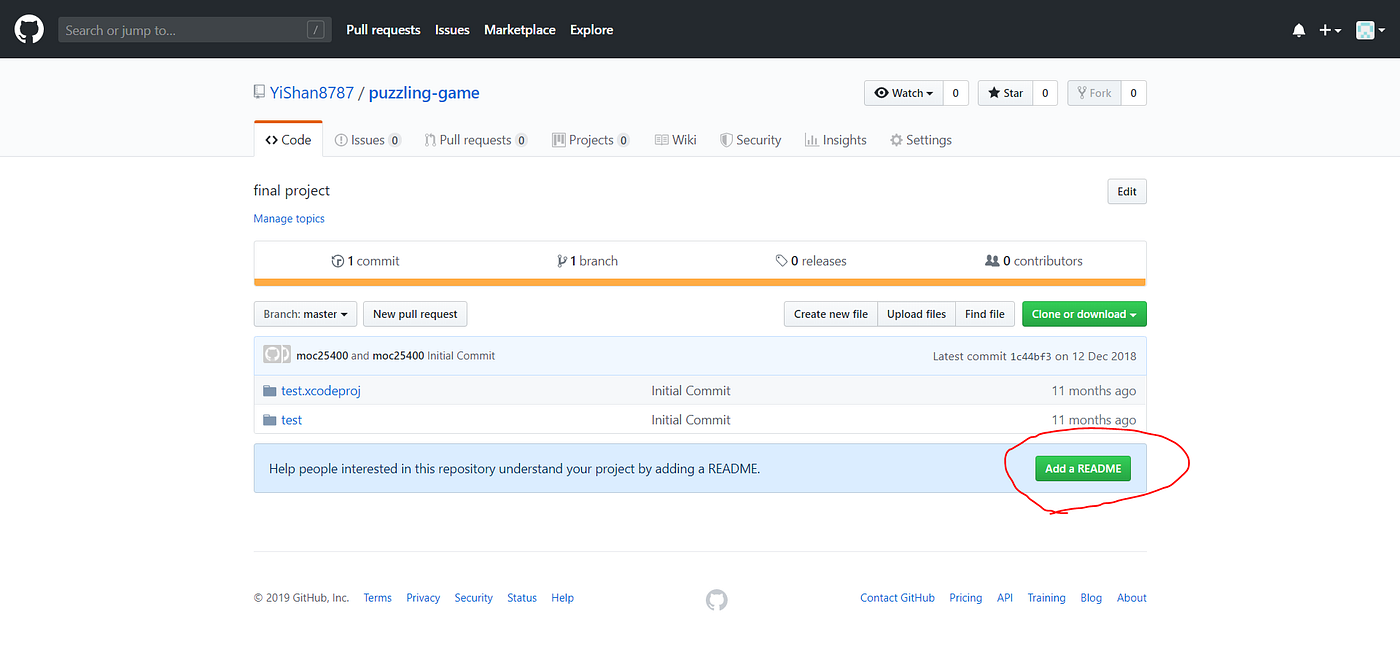Screen dimensions: 1400x657
Task: Click the watchers count next to Watch
Action: [x=955, y=93]
